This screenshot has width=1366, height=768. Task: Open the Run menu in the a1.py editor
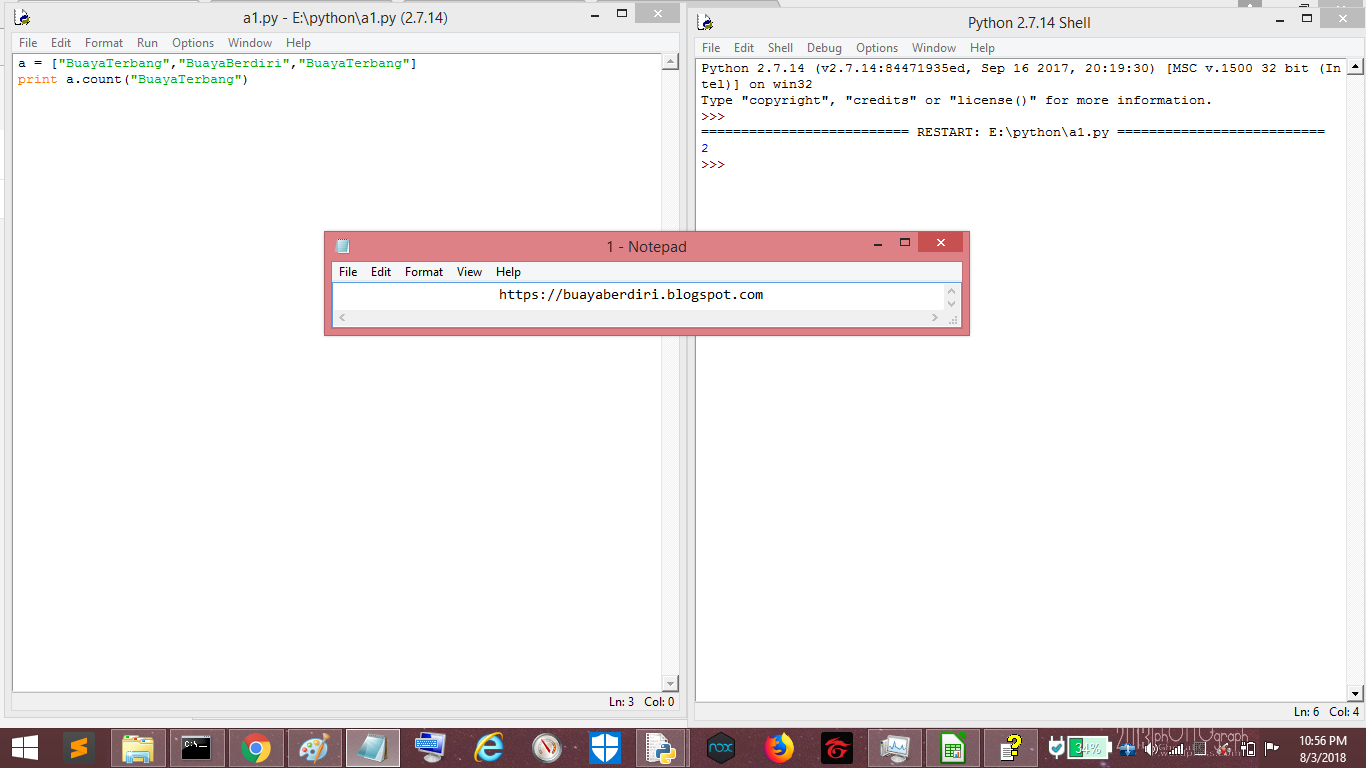click(146, 42)
